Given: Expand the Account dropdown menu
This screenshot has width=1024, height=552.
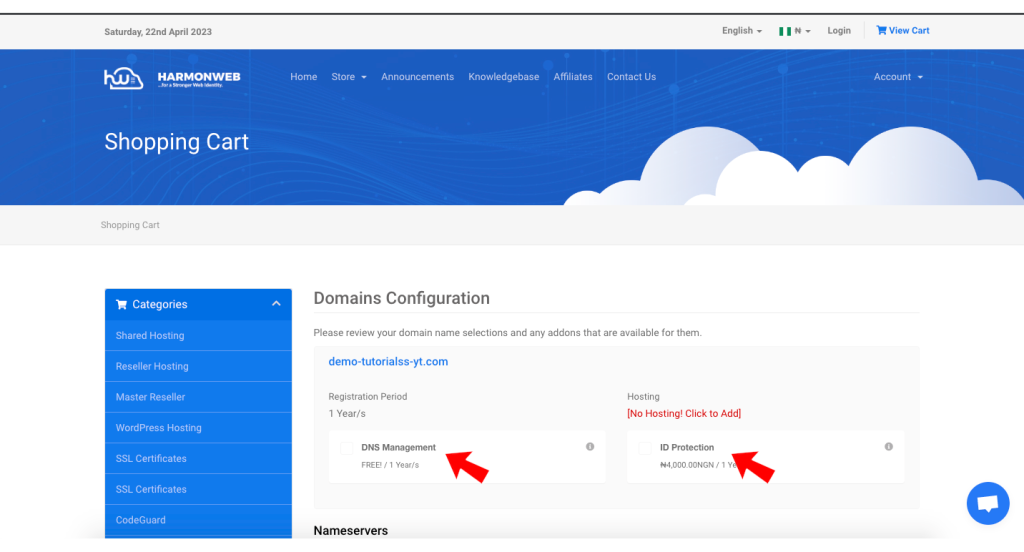Looking at the screenshot, I should [897, 77].
